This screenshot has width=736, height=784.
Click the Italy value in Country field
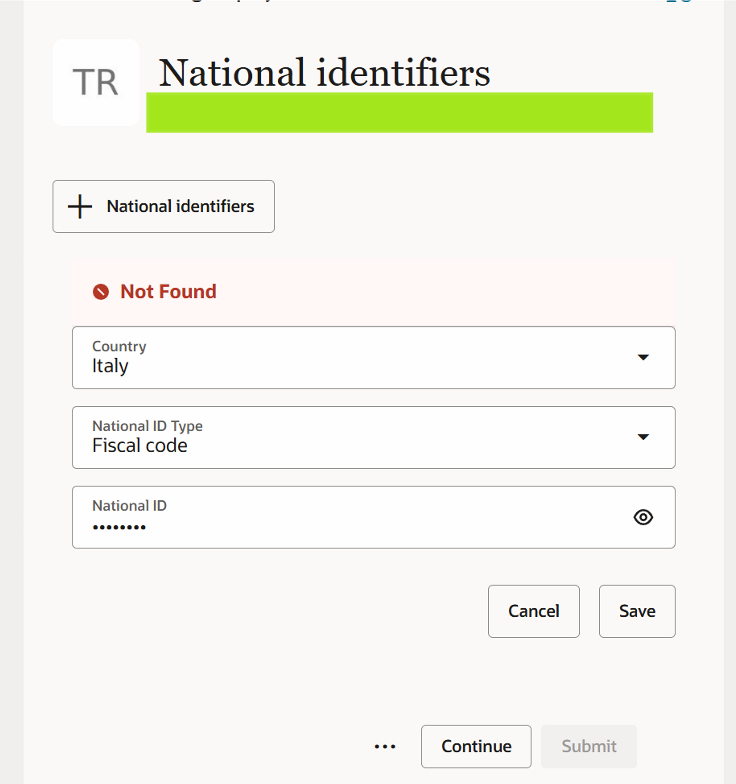(x=110, y=366)
